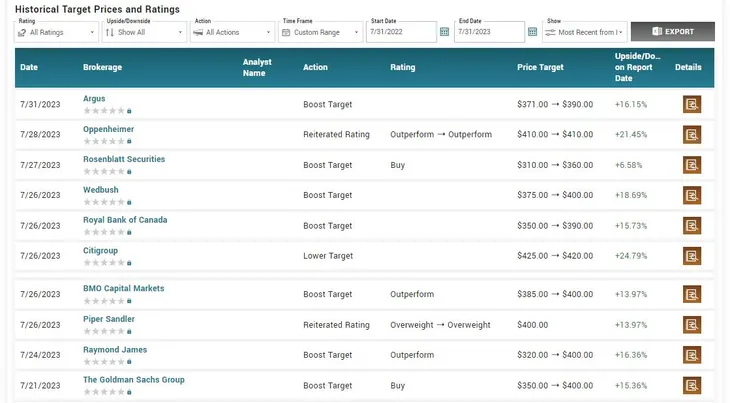
Task: Open details icon for Argus row
Action: pos(692,104)
